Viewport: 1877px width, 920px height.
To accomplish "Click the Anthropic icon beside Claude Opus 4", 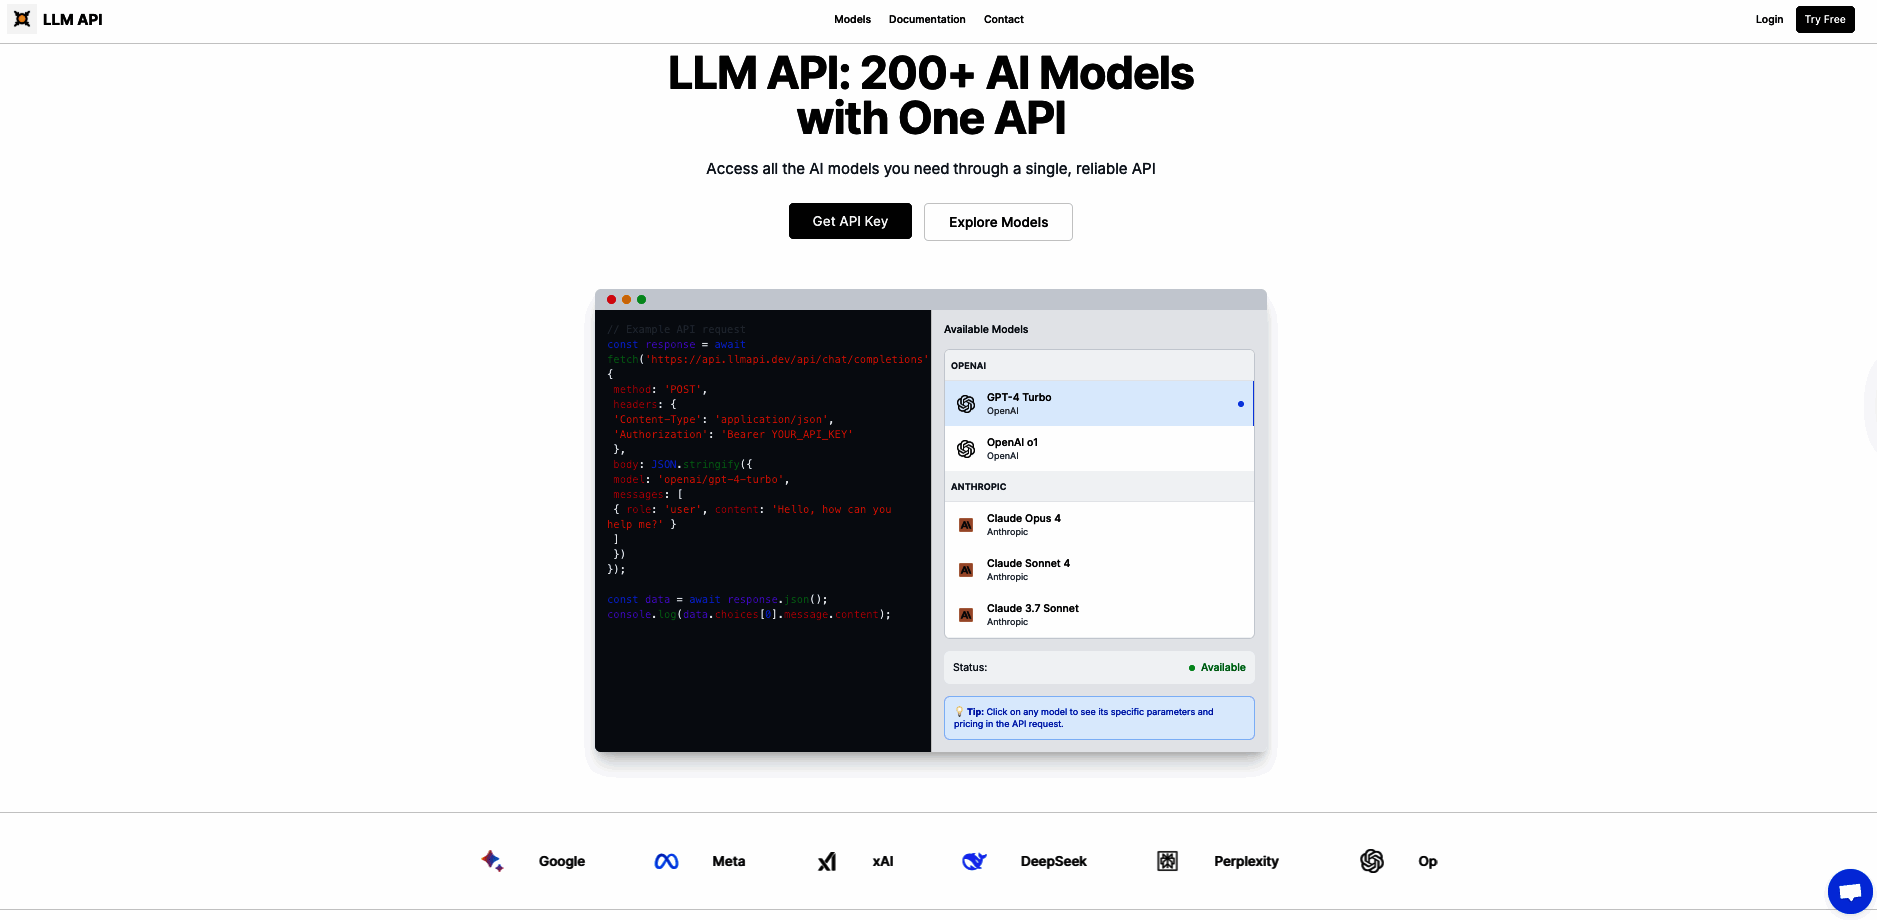I will point(966,524).
